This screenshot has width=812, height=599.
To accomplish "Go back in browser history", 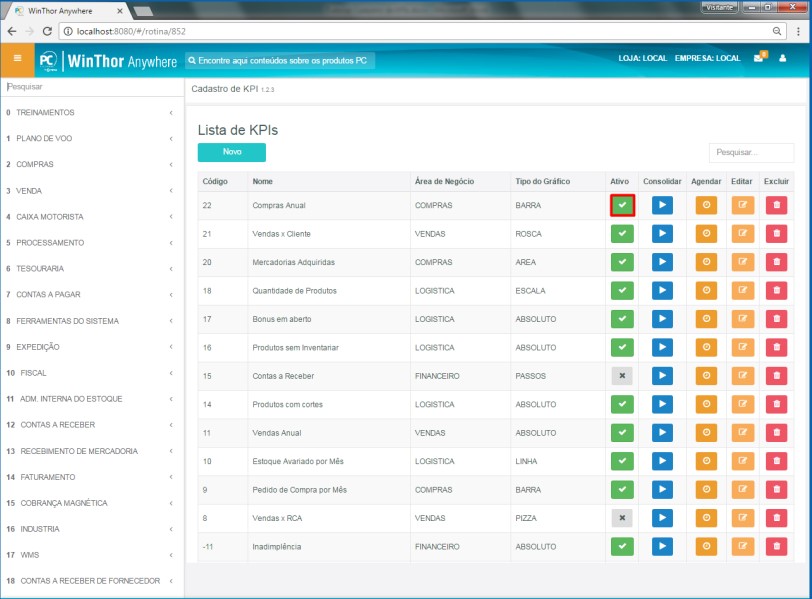I will tap(12, 31).
